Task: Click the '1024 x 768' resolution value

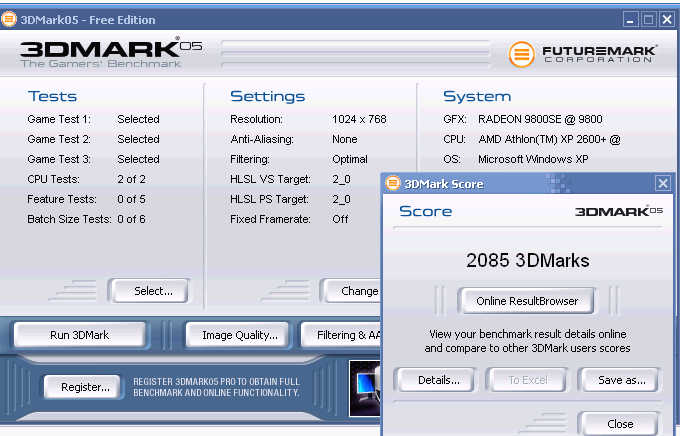Action: (x=359, y=119)
